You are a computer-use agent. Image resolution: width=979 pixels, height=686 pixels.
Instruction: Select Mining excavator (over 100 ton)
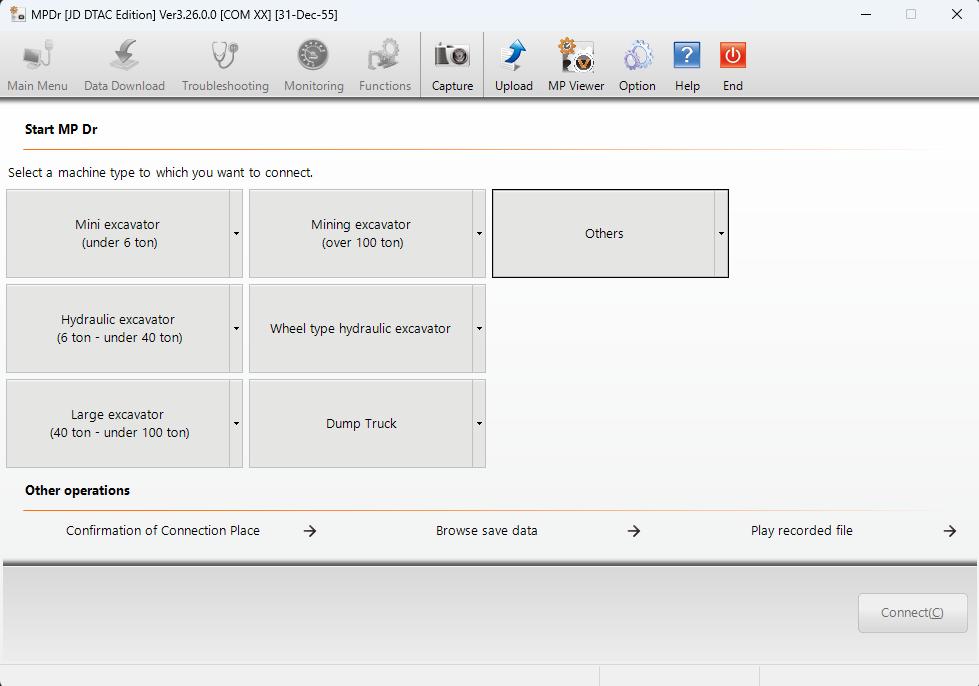click(361, 233)
